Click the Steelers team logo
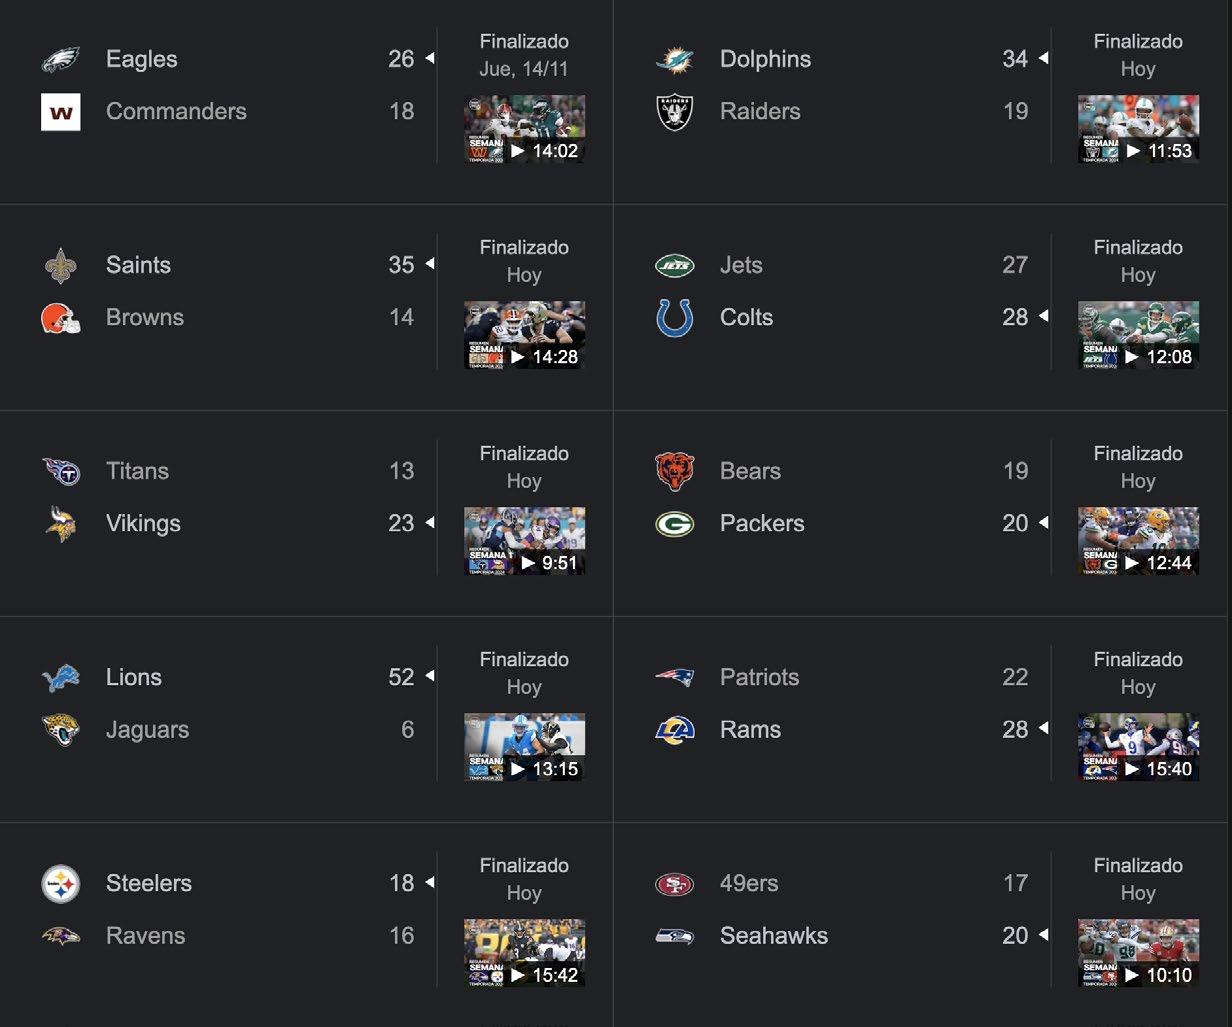 coord(60,884)
